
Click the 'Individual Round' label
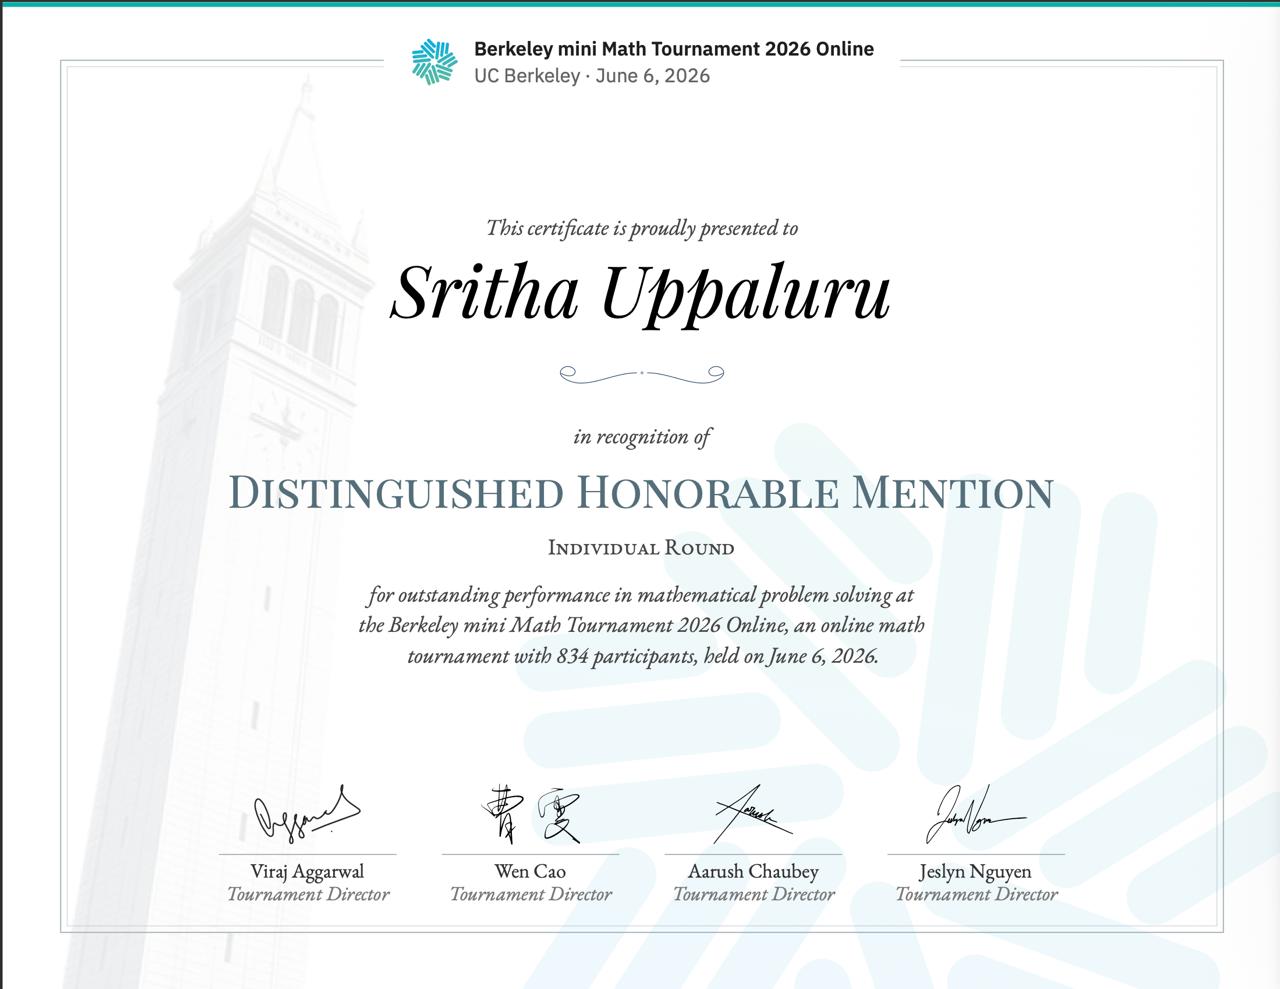click(x=641, y=548)
